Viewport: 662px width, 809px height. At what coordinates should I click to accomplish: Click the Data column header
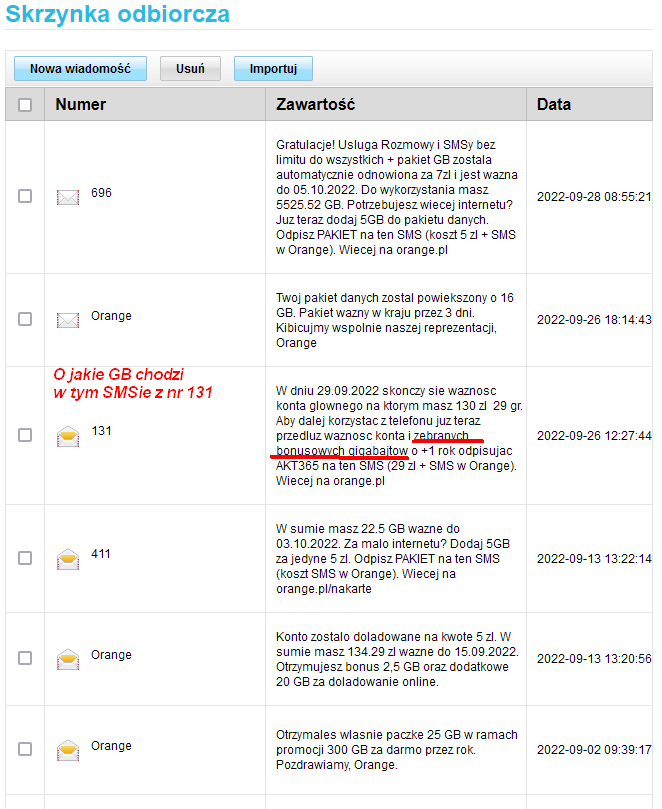(554, 104)
